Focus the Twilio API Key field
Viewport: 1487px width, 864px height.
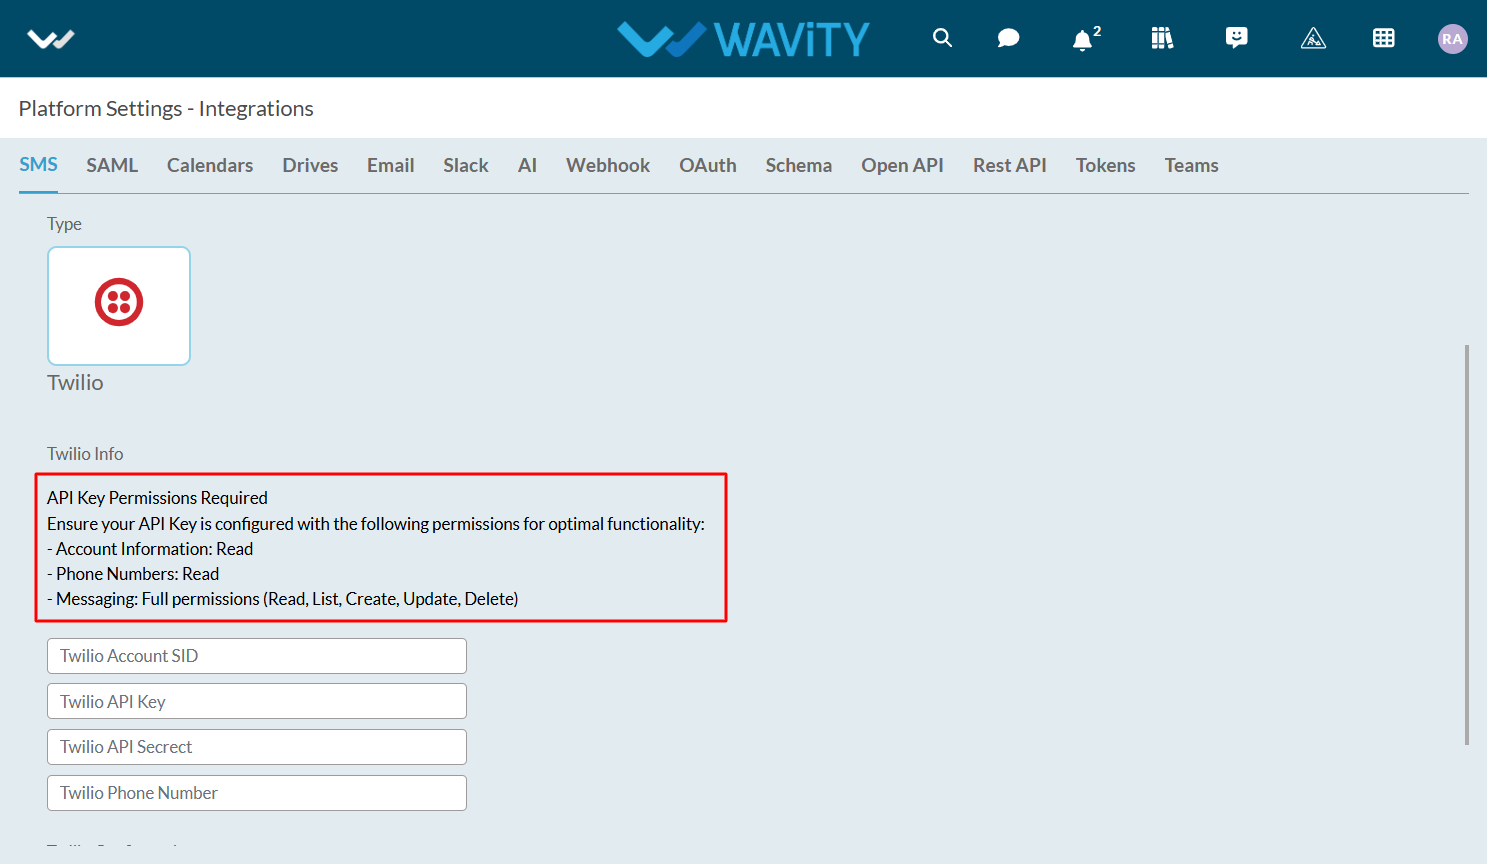click(257, 701)
